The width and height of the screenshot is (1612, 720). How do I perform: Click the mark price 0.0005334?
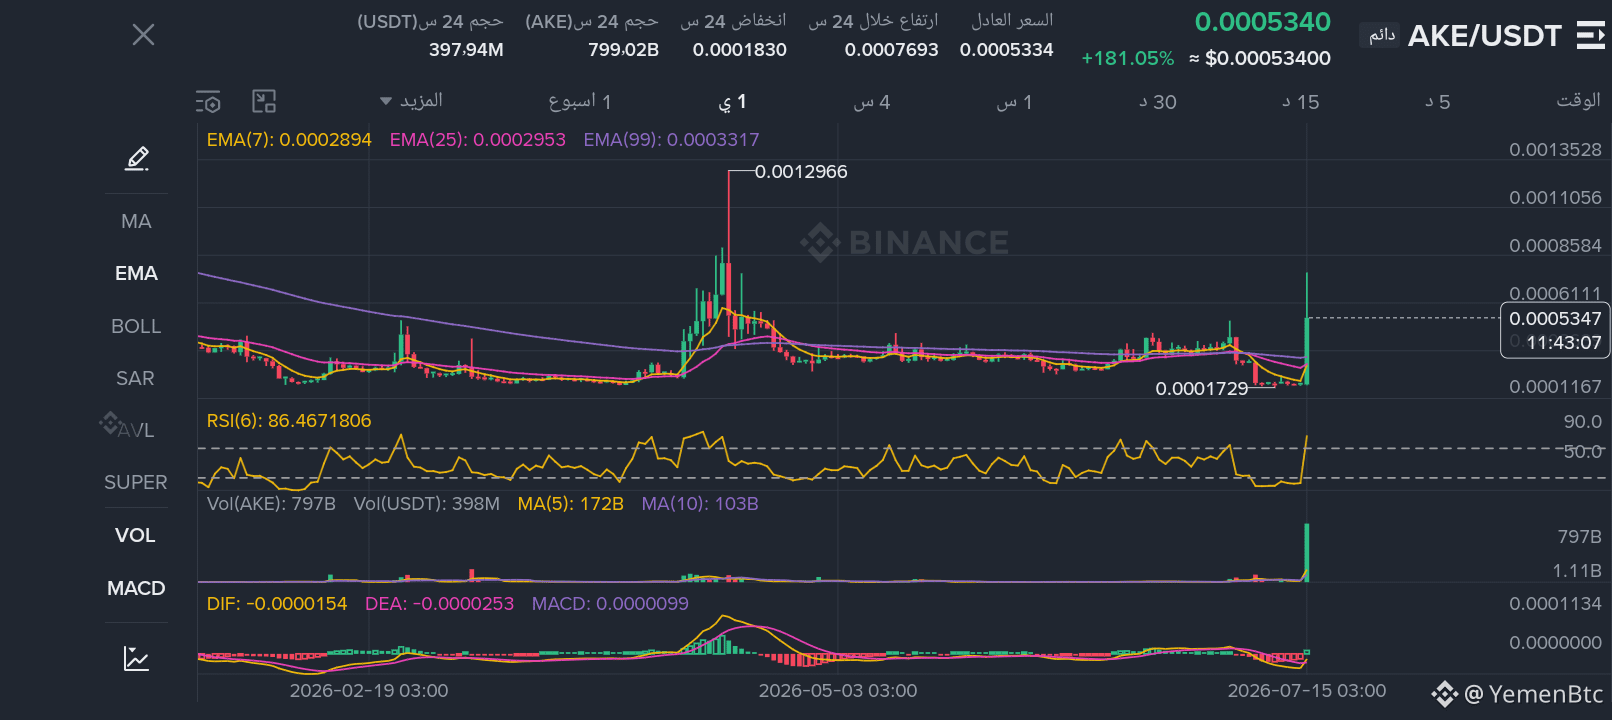pos(1007,49)
